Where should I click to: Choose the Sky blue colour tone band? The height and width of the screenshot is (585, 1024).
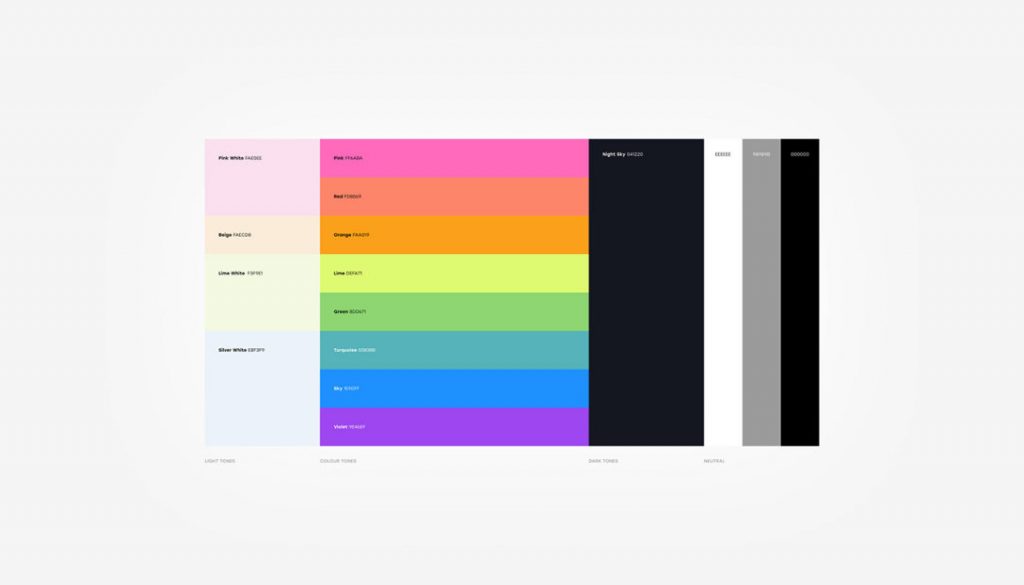point(454,388)
